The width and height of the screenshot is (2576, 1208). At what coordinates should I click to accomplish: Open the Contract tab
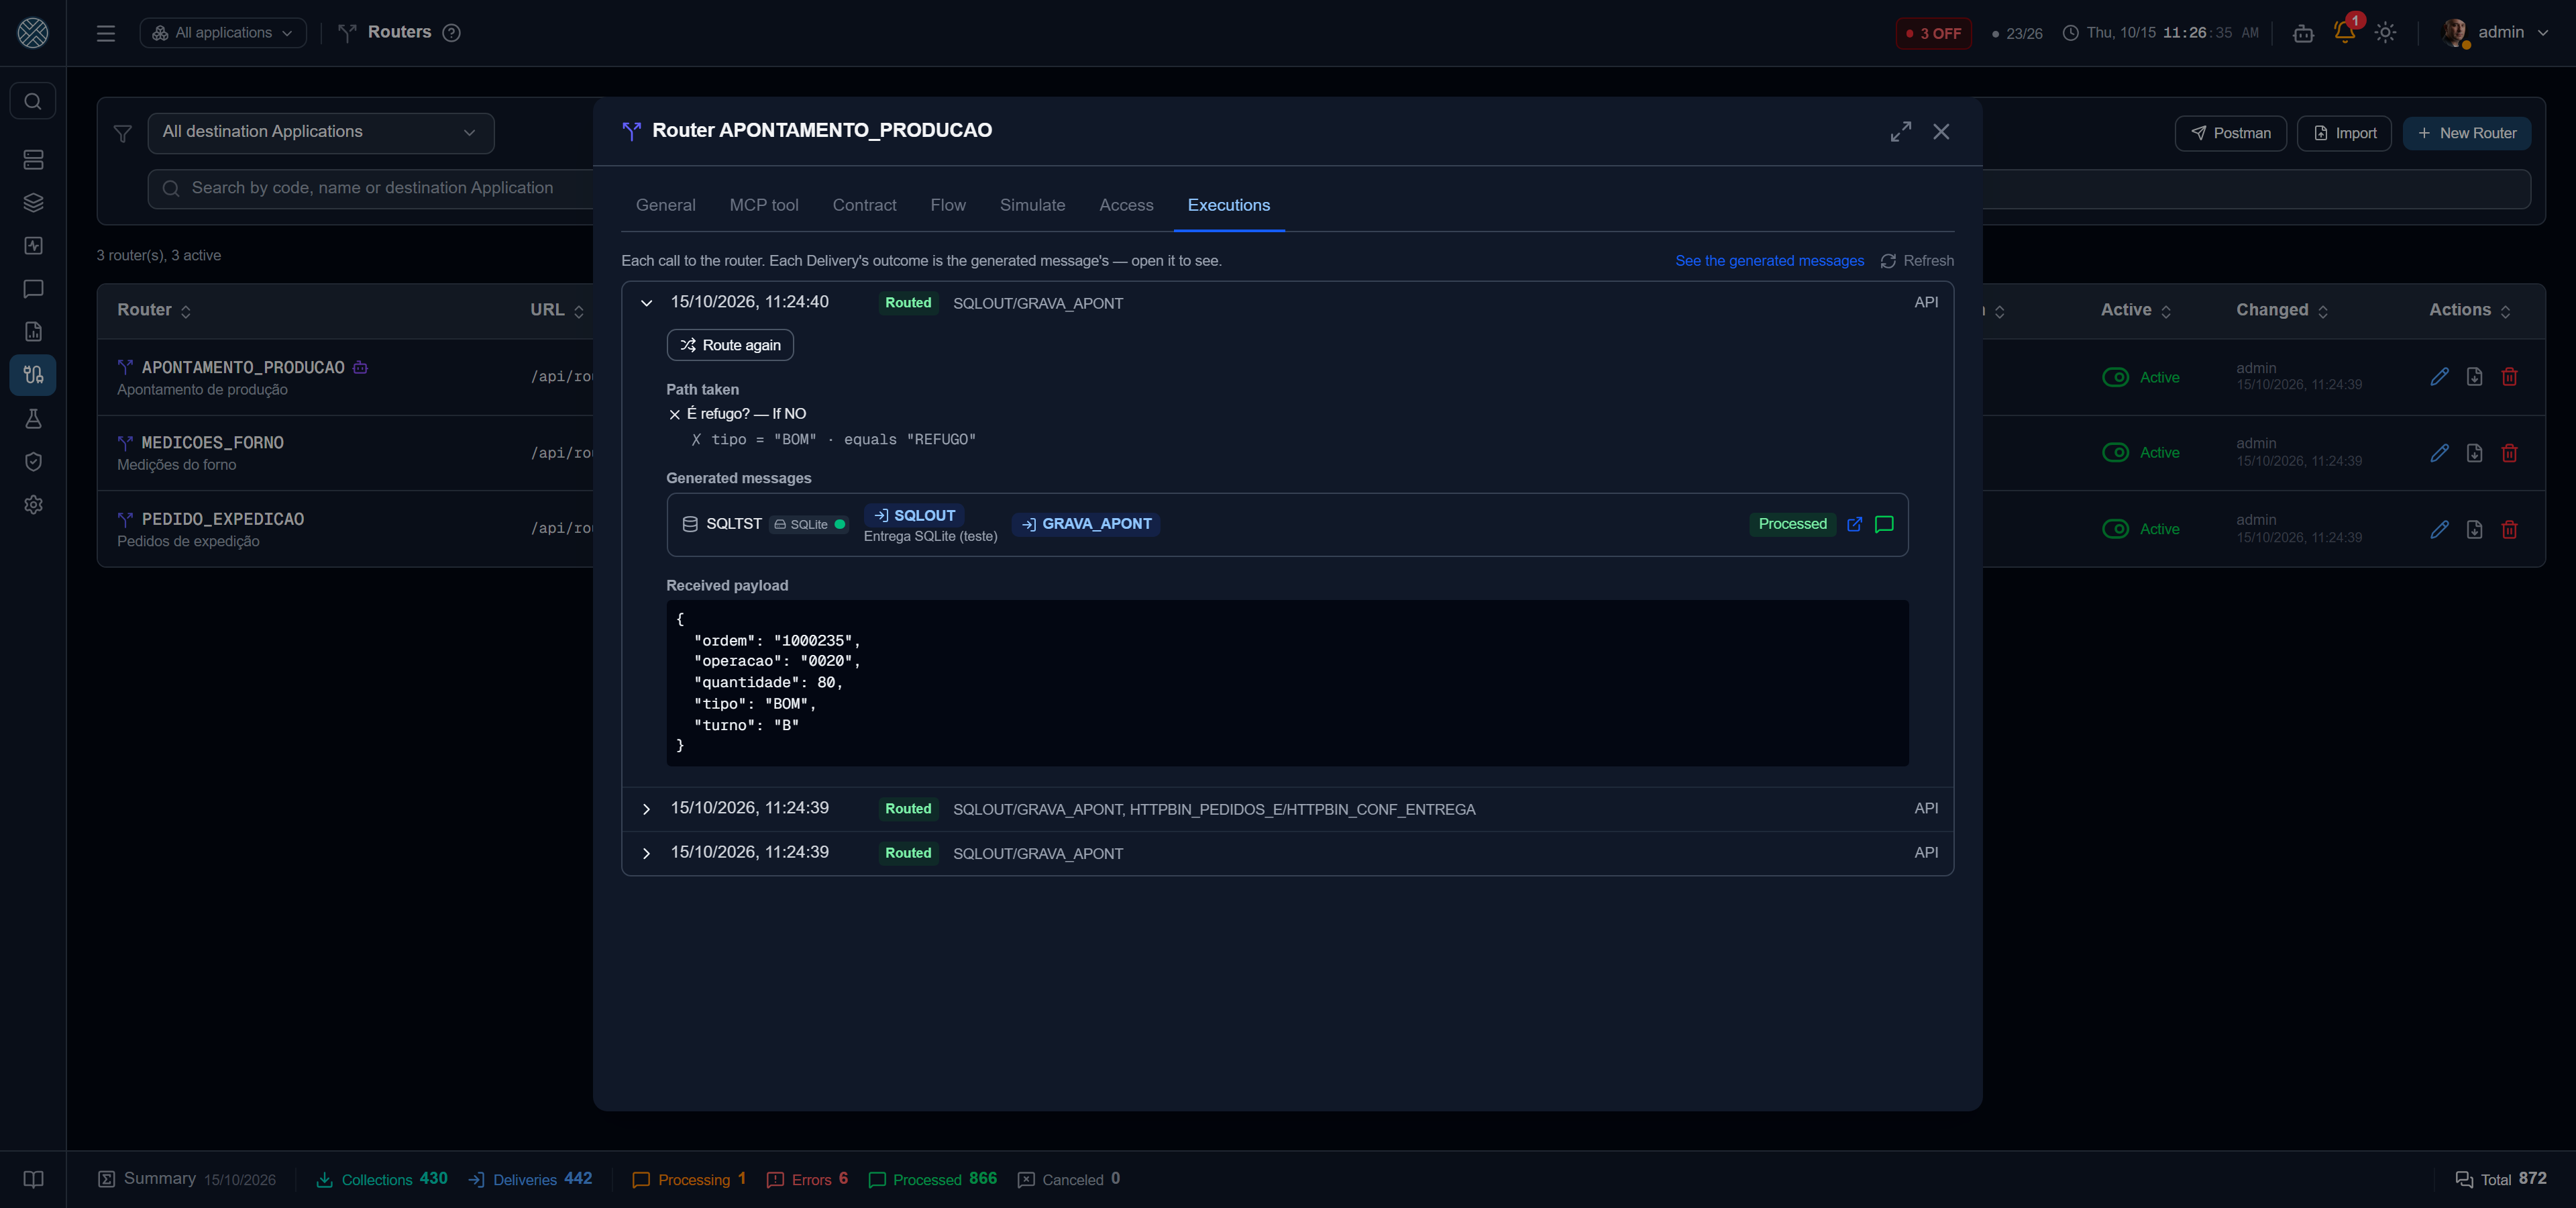[x=864, y=205]
